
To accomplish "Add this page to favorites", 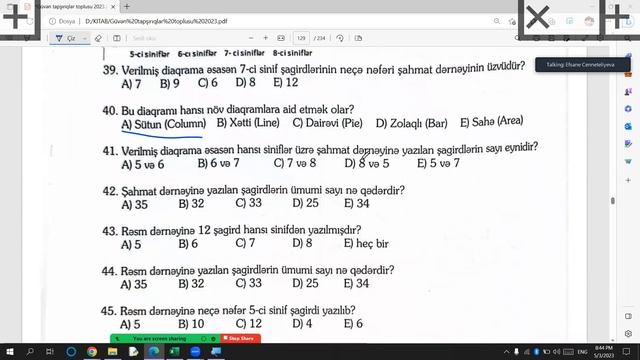I will tap(512, 21).
